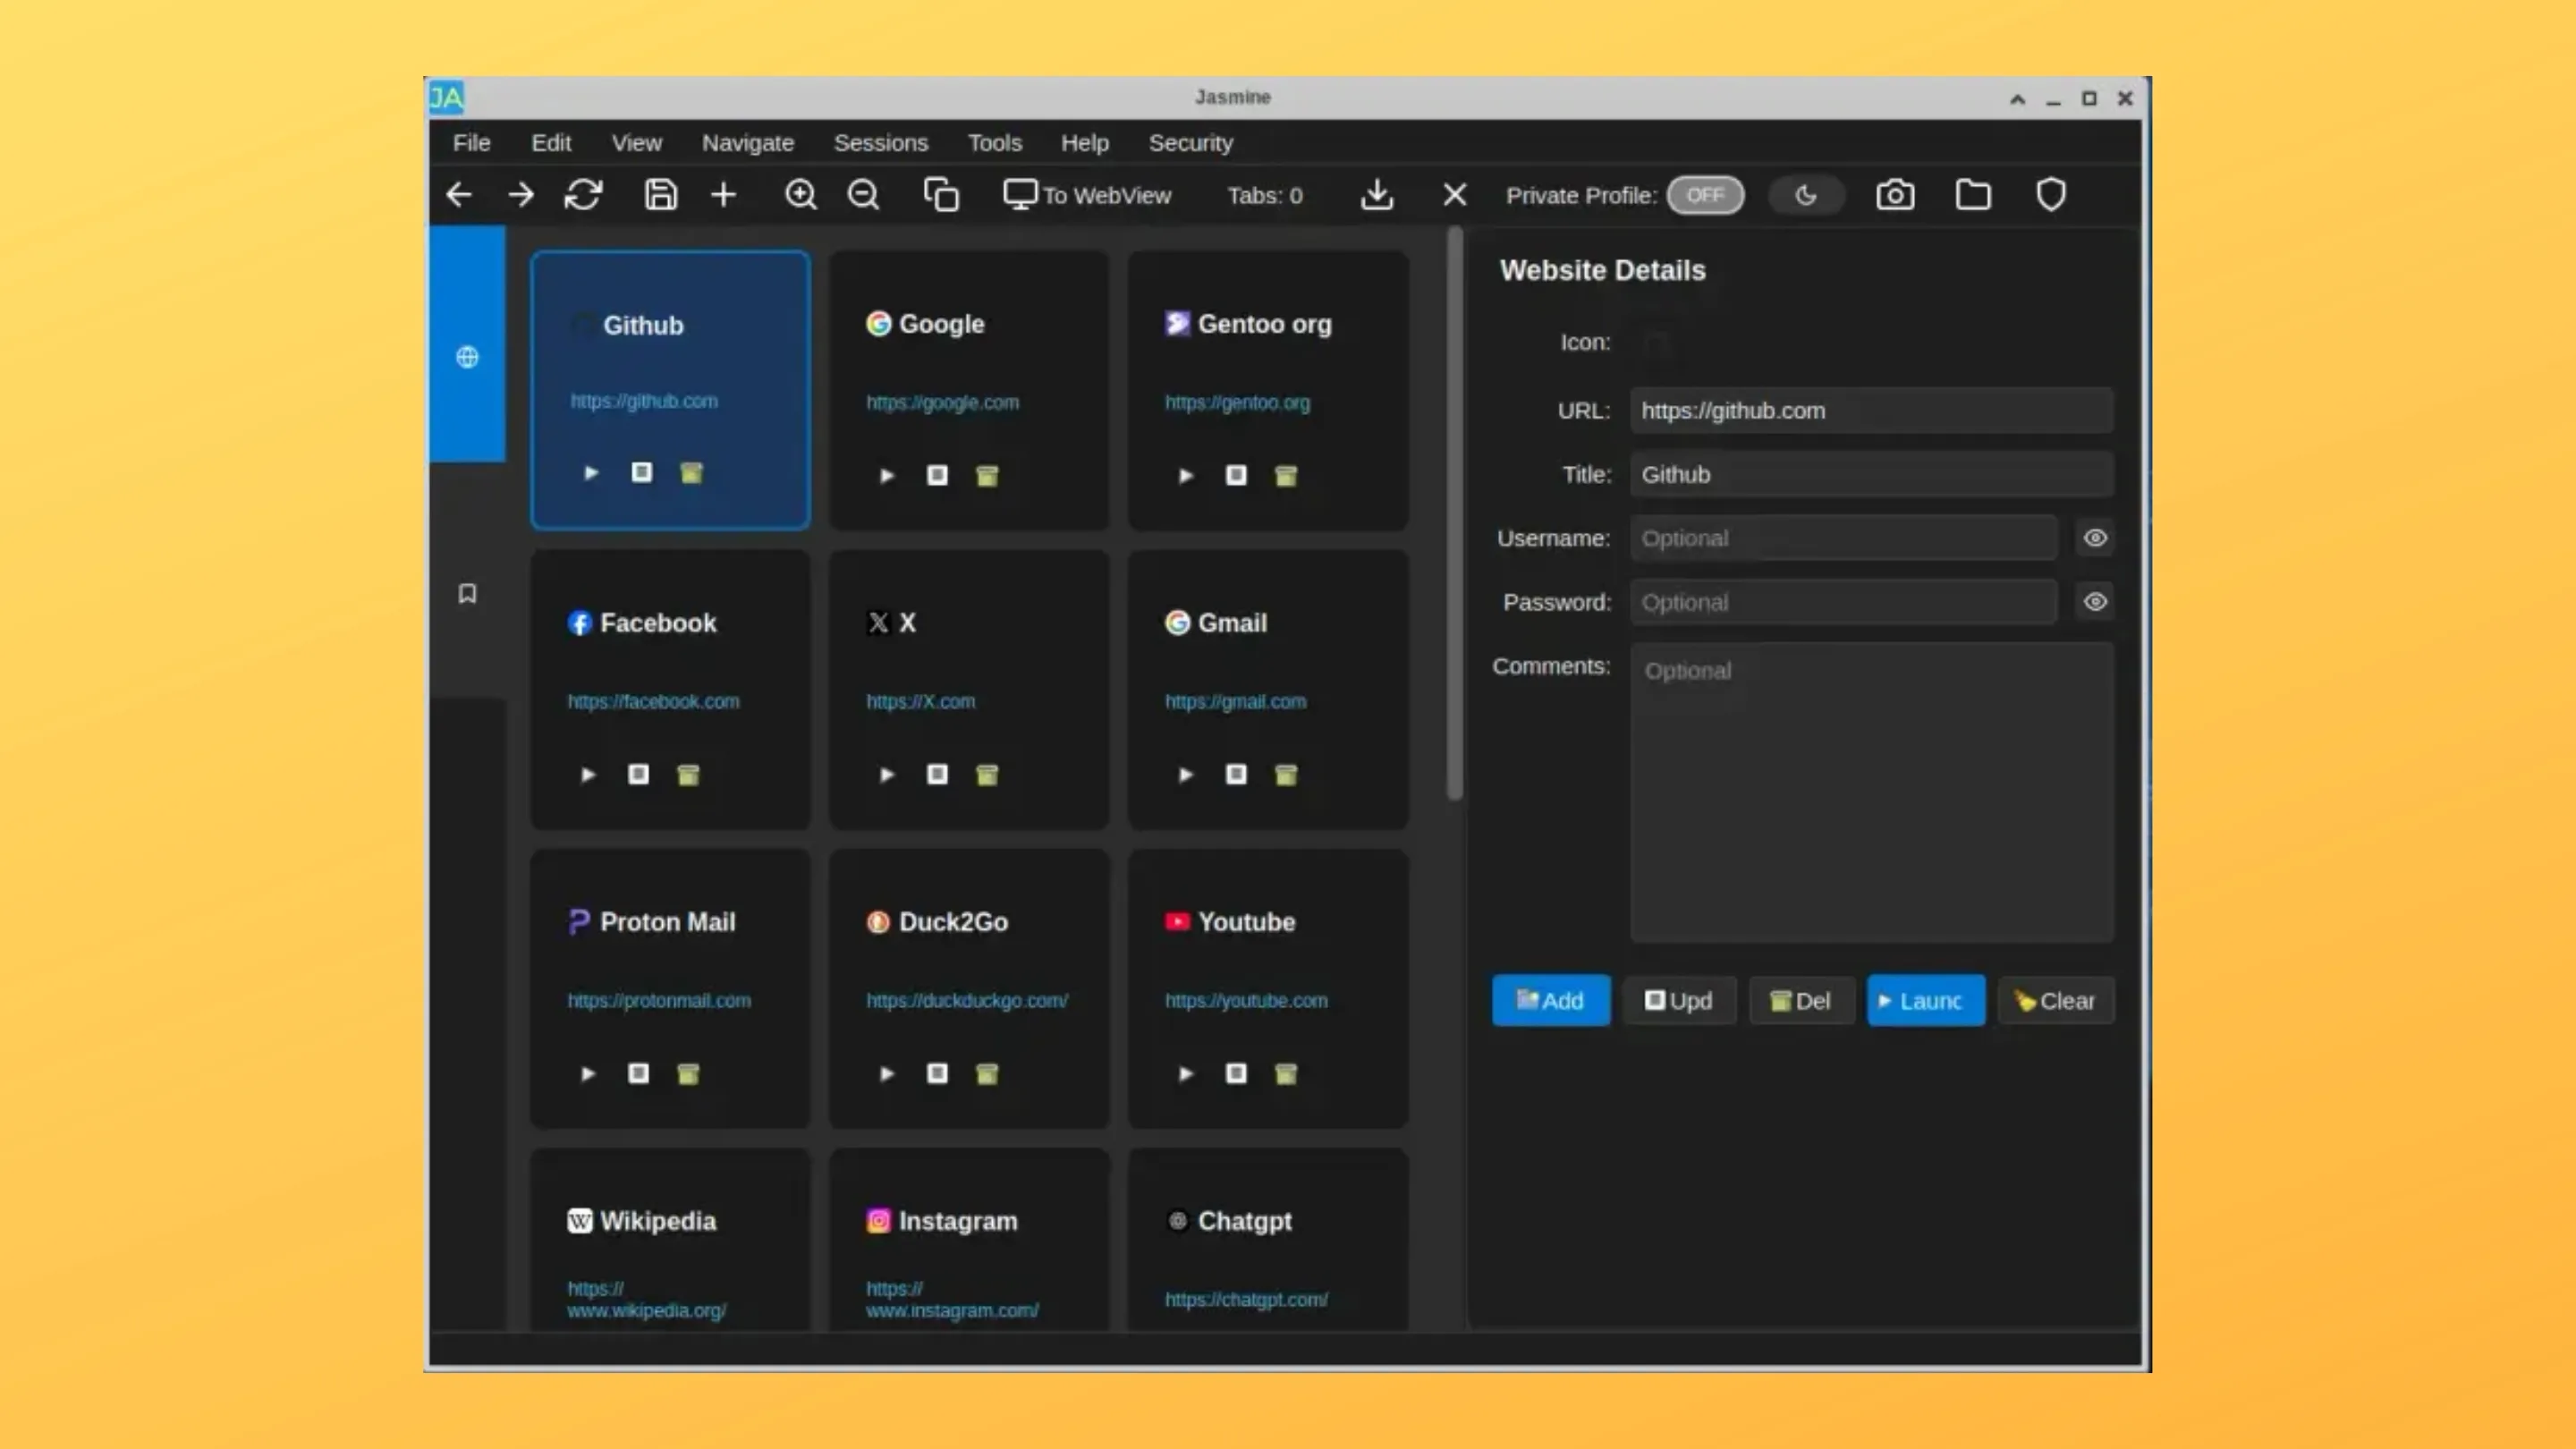The height and width of the screenshot is (1449, 2576).
Task: Select the Chatgpt card
Action: click(x=1268, y=1240)
